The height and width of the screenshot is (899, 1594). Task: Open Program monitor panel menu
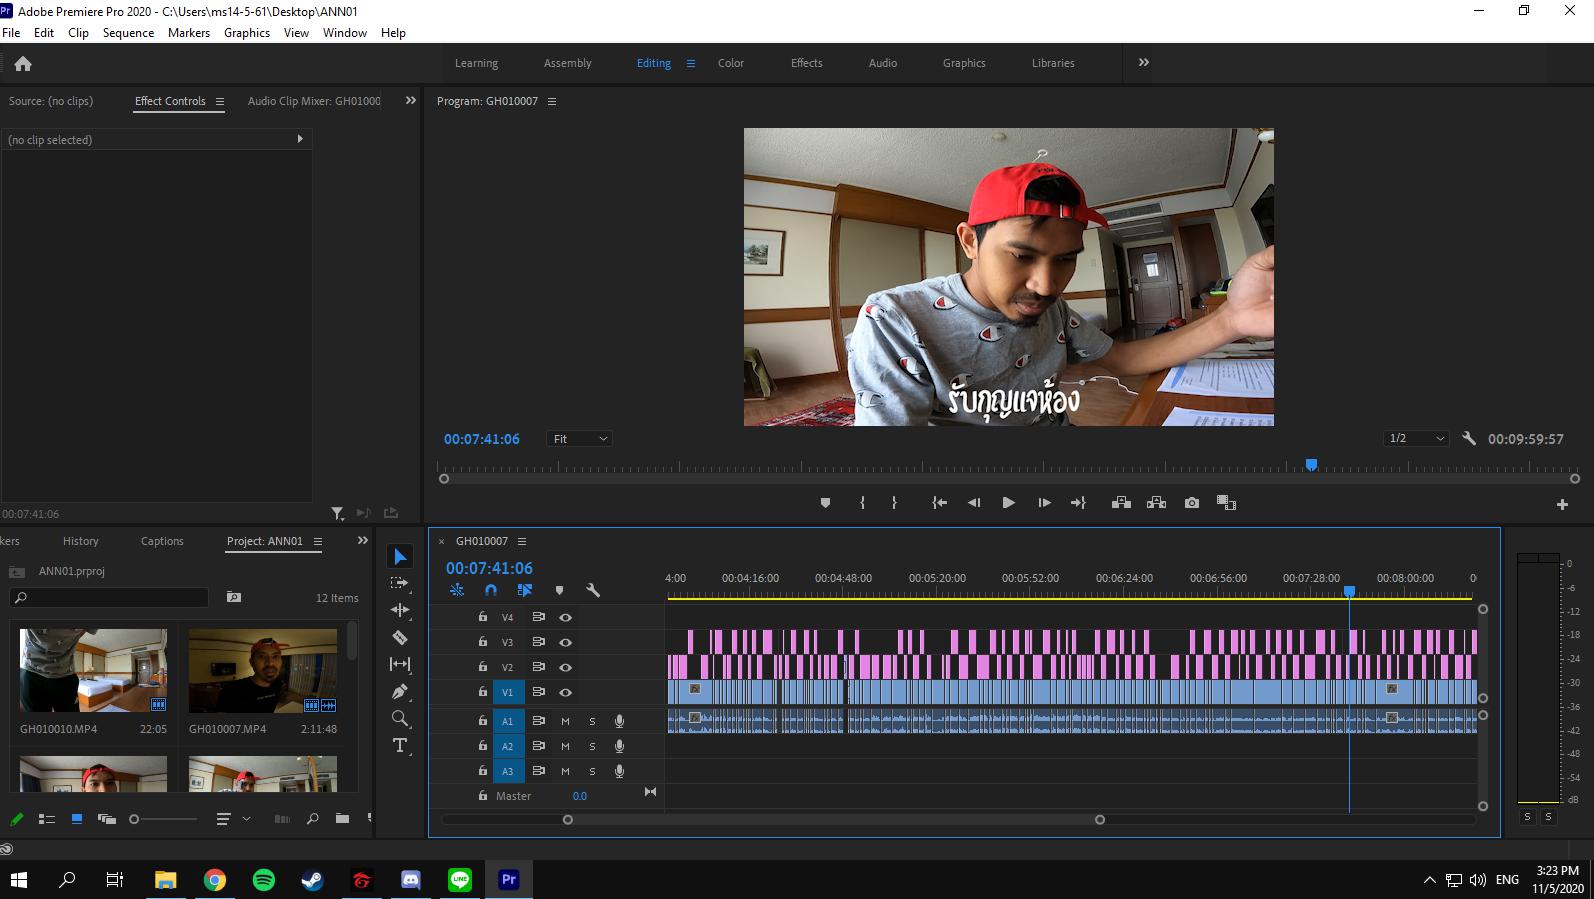(x=551, y=101)
